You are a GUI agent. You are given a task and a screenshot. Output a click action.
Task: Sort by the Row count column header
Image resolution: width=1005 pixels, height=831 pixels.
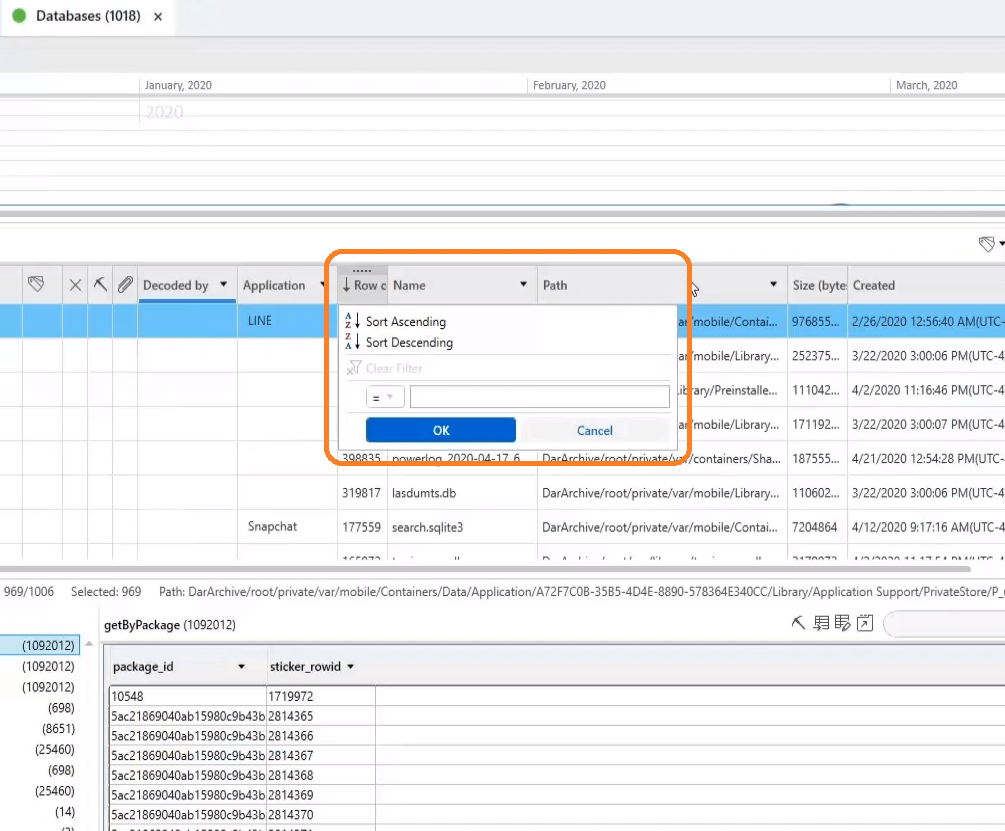pos(363,285)
